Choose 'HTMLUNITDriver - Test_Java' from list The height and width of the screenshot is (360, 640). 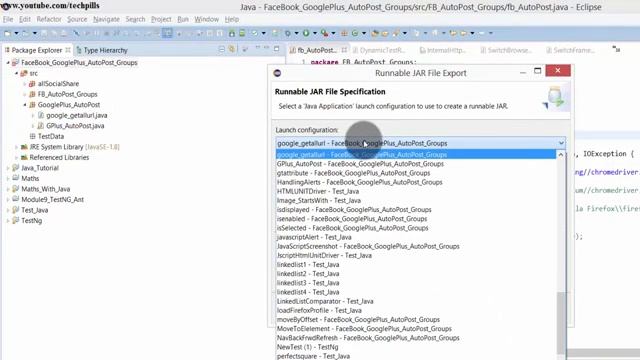point(416,191)
